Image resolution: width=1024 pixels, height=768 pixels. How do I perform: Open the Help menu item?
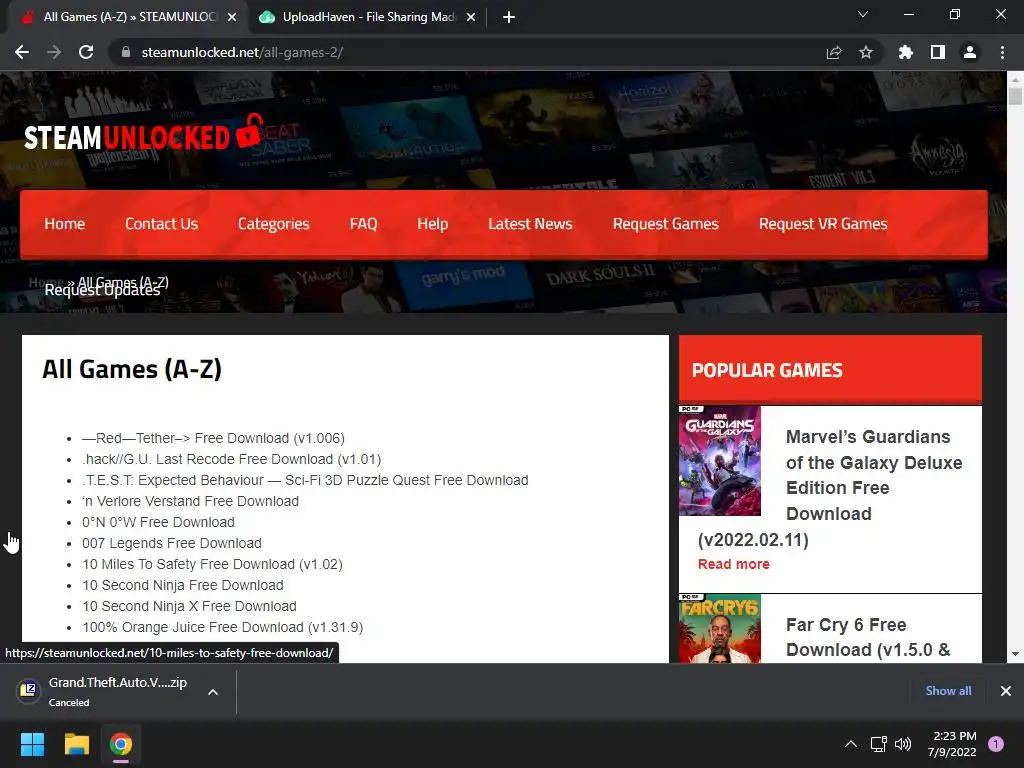point(432,224)
